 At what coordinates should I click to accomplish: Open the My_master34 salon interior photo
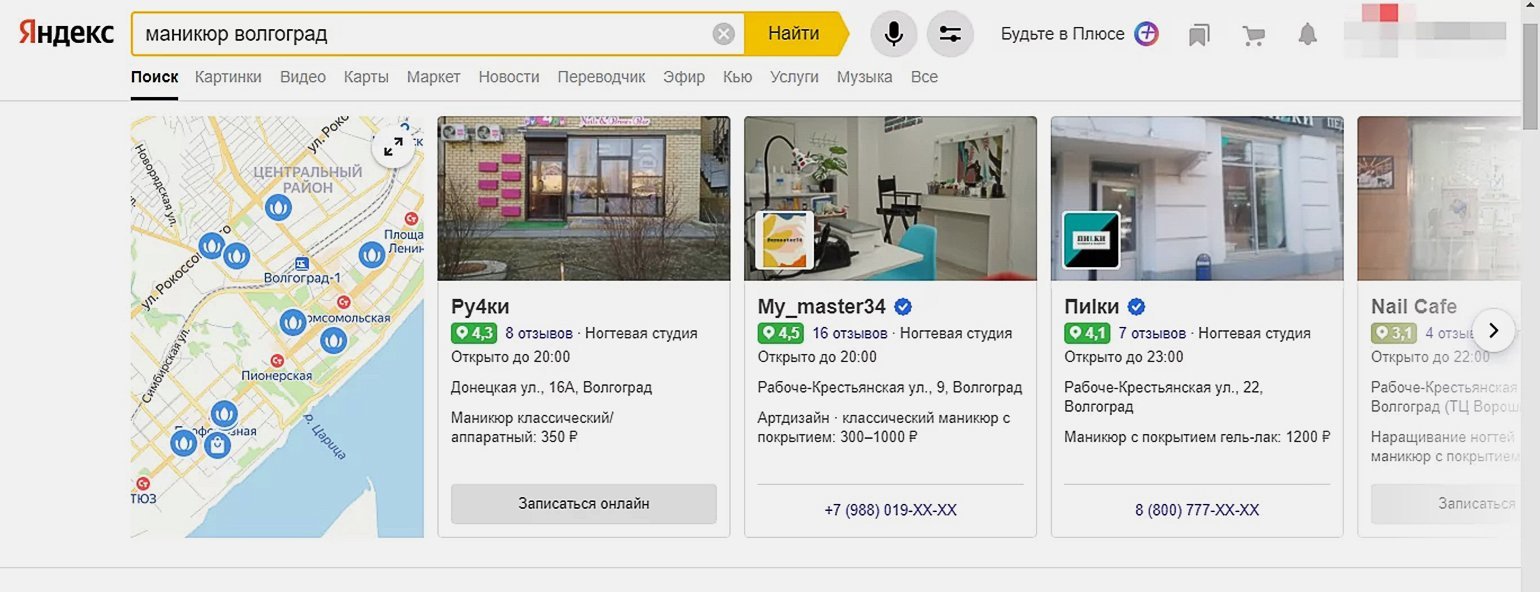890,198
